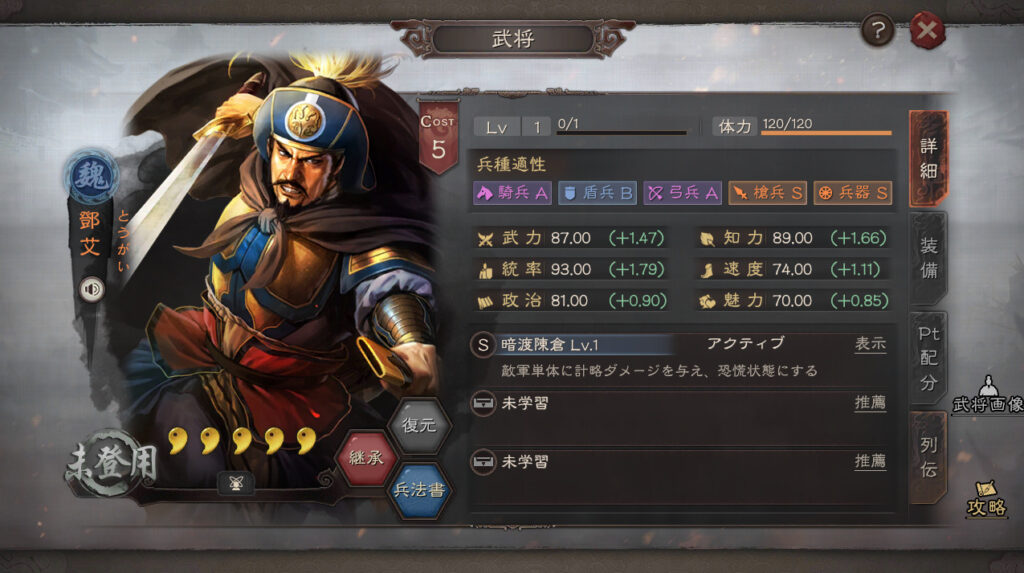Play general voice speaker icon
Viewport: 1024px width, 573px height.
click(x=91, y=289)
